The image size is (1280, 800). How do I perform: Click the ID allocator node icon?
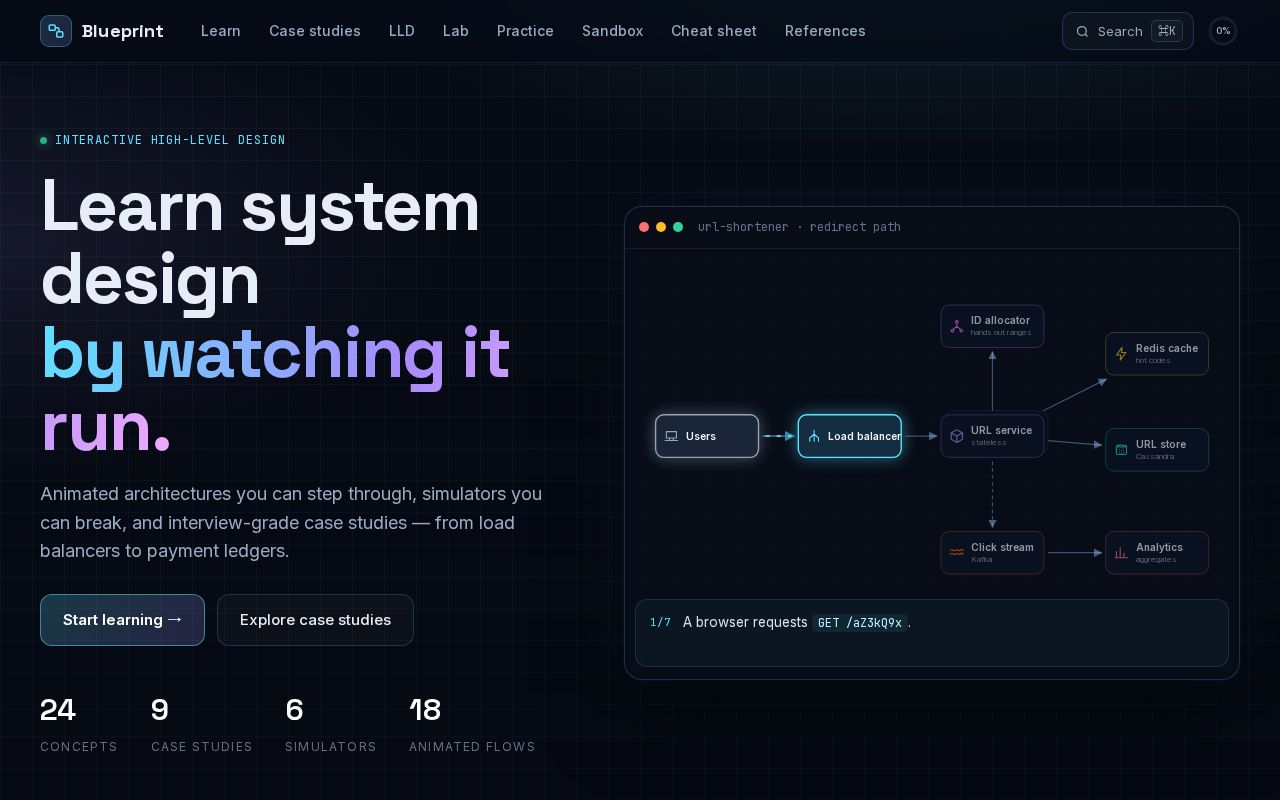pos(957,326)
